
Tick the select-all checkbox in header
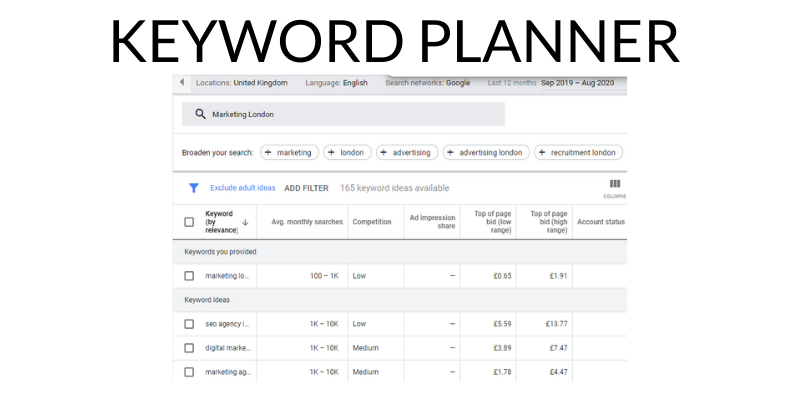pos(189,222)
